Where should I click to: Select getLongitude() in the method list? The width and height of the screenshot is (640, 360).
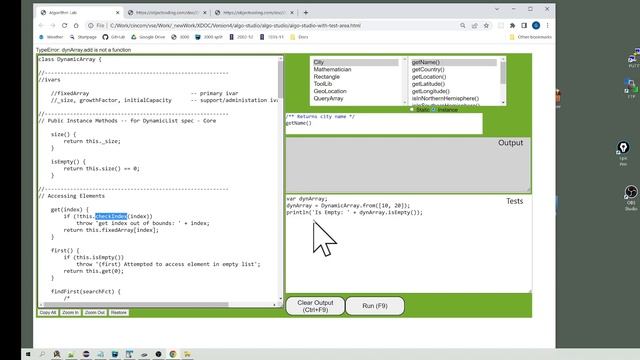pos(454,91)
